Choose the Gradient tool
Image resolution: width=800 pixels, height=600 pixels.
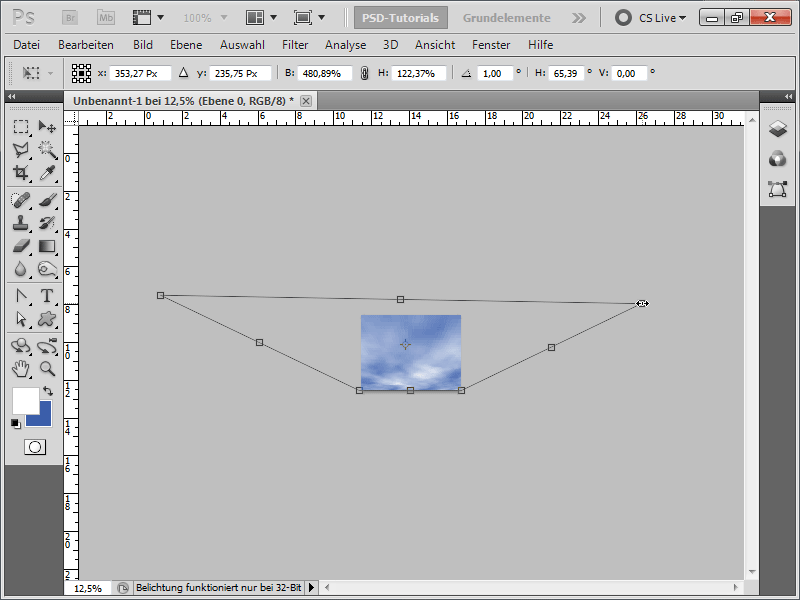[x=47, y=246]
